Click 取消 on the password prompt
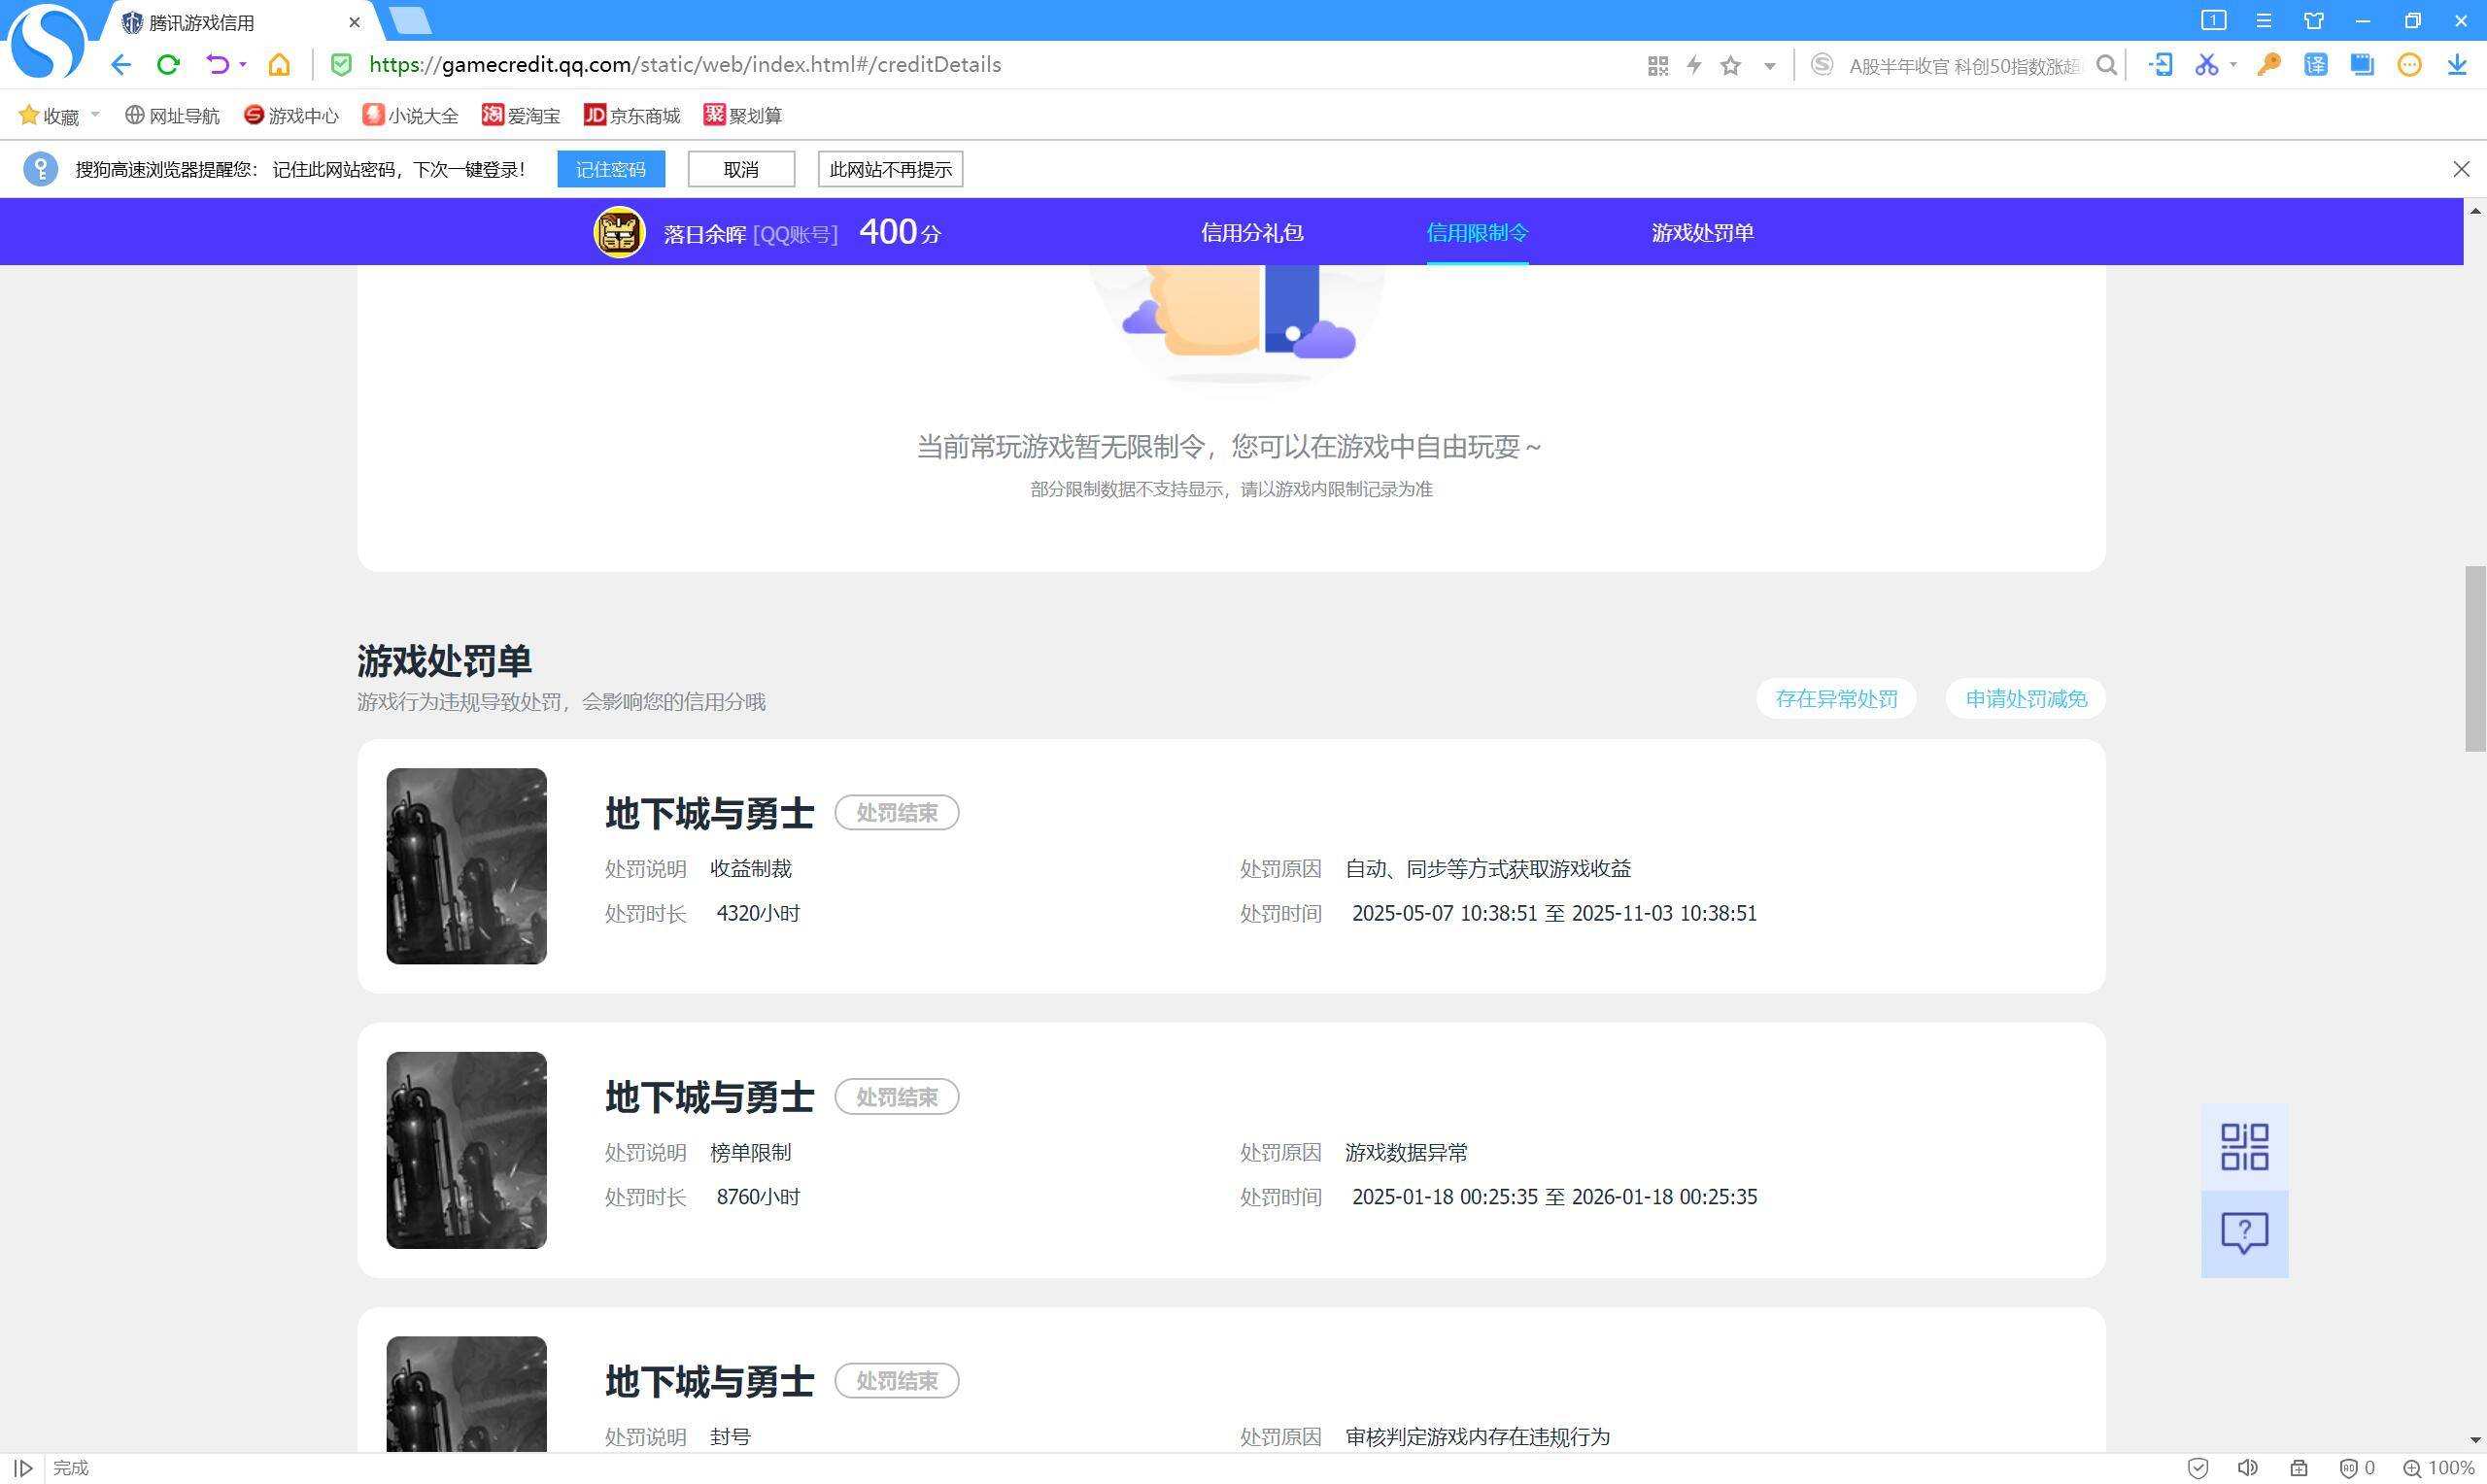2487x1484 pixels. [x=741, y=169]
